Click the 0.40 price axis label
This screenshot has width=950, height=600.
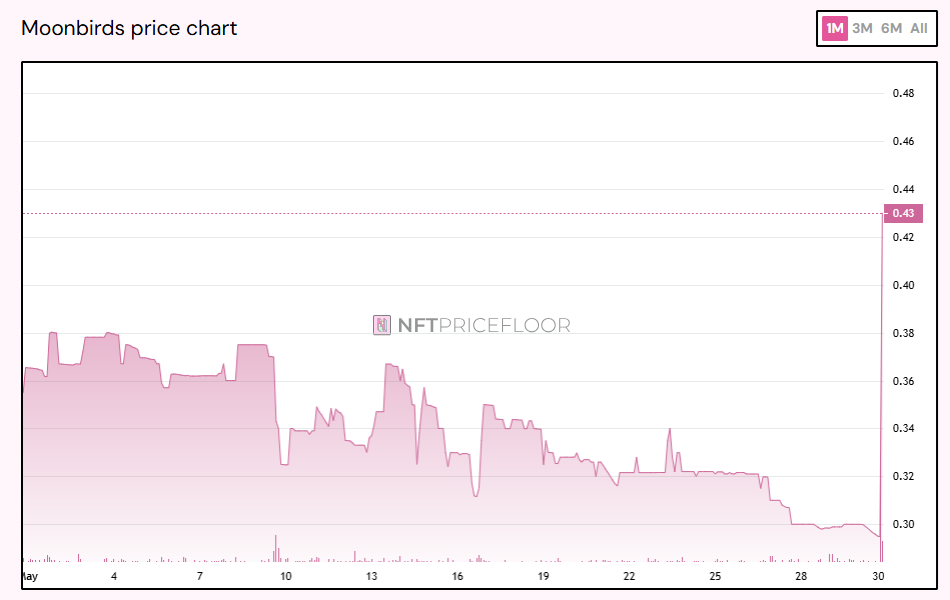coord(903,285)
